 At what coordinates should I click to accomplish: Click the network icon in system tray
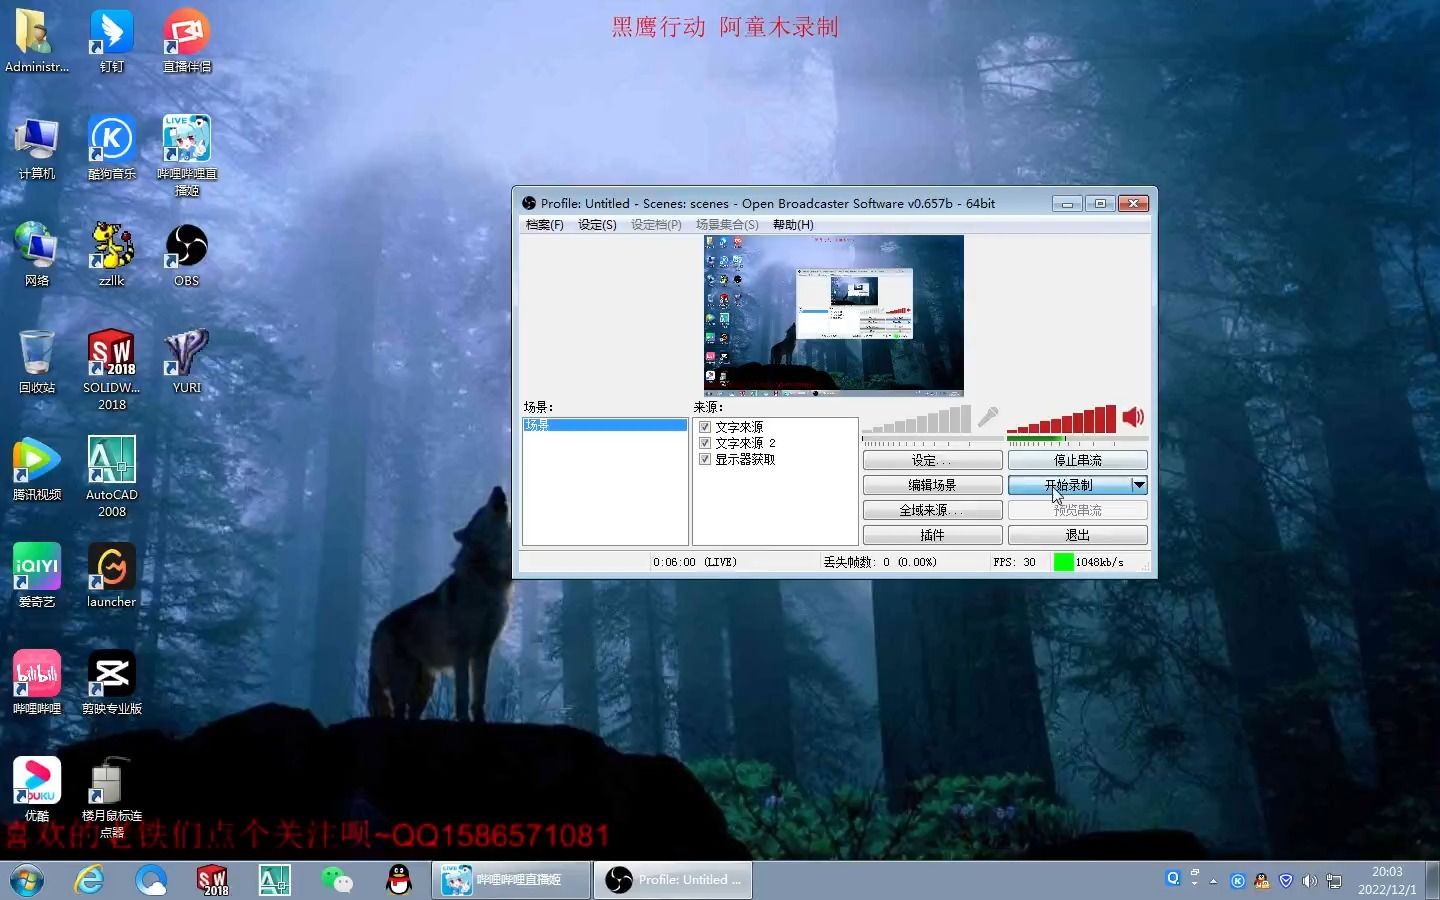pos(1334,881)
